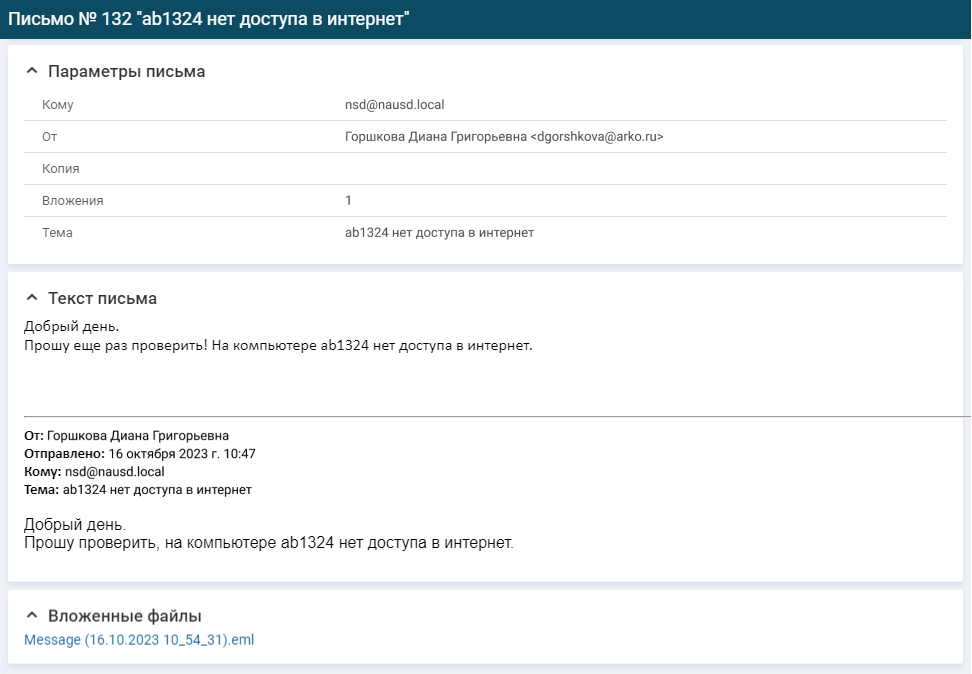Click the quoted Кому: nsd@nausd.local line
The width and height of the screenshot is (972, 674).
(94, 472)
